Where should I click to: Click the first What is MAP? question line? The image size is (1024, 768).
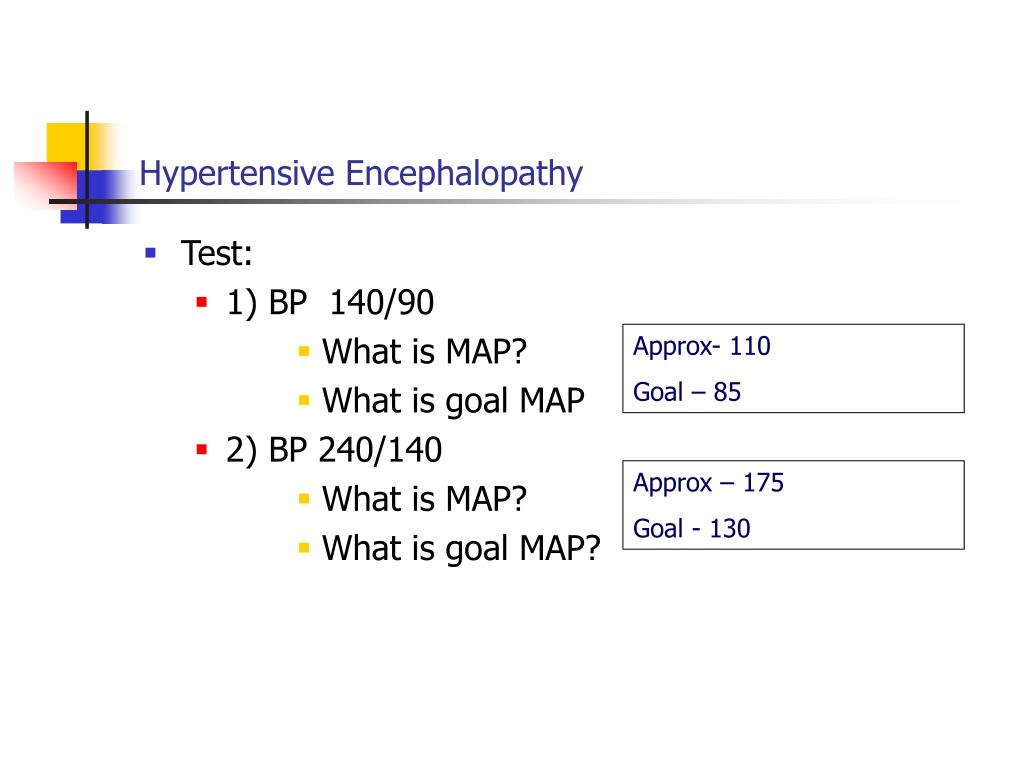424,351
